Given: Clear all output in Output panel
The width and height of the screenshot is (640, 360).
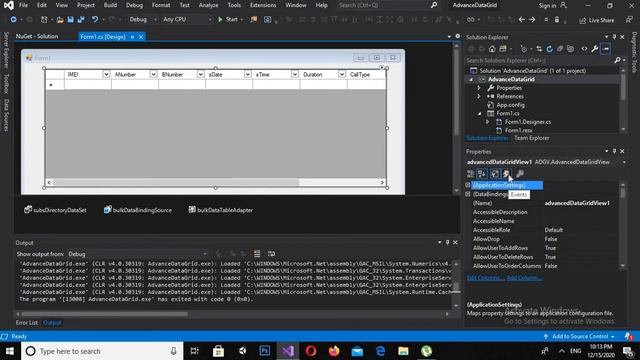Looking at the screenshot, I should click(257, 254).
